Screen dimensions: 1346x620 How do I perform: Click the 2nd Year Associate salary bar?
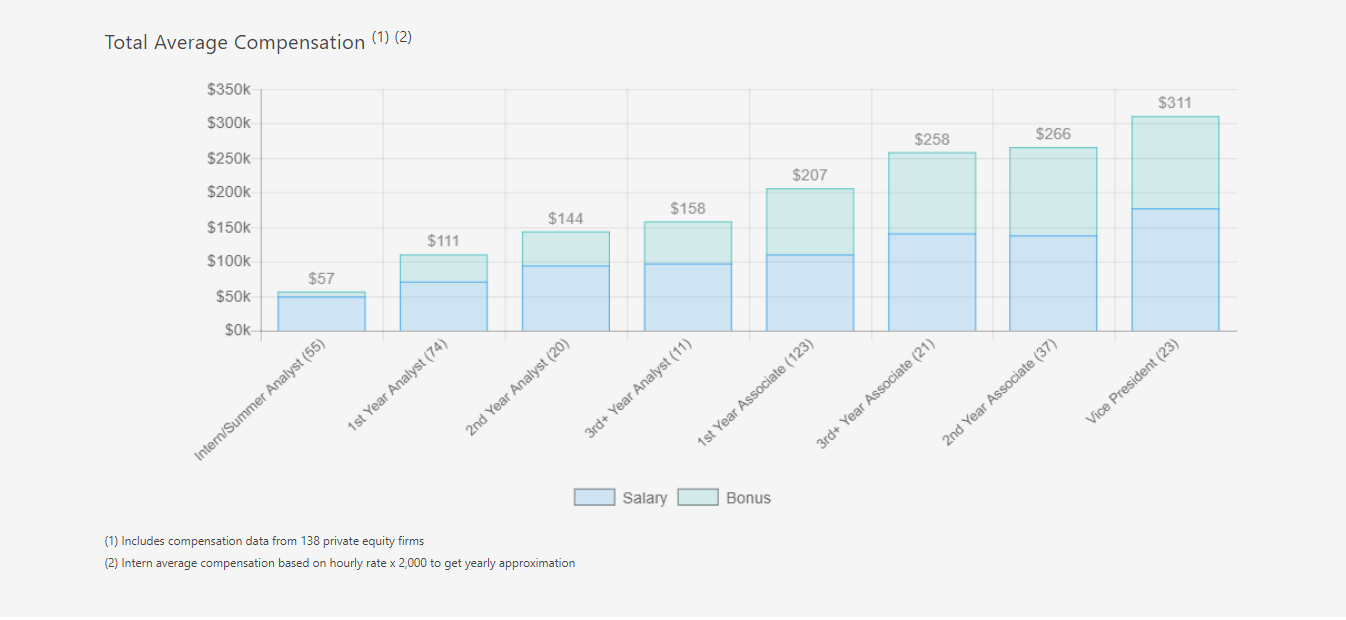[1053, 283]
